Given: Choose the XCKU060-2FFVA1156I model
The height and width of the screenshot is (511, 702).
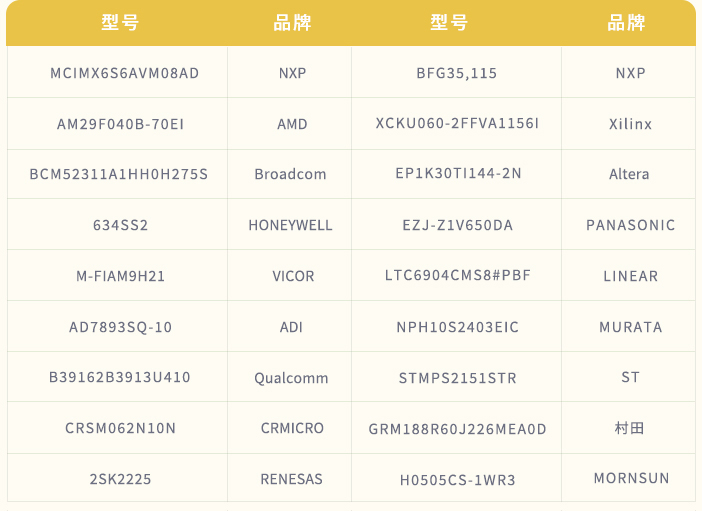Looking at the screenshot, I should pyautogui.click(x=457, y=123).
